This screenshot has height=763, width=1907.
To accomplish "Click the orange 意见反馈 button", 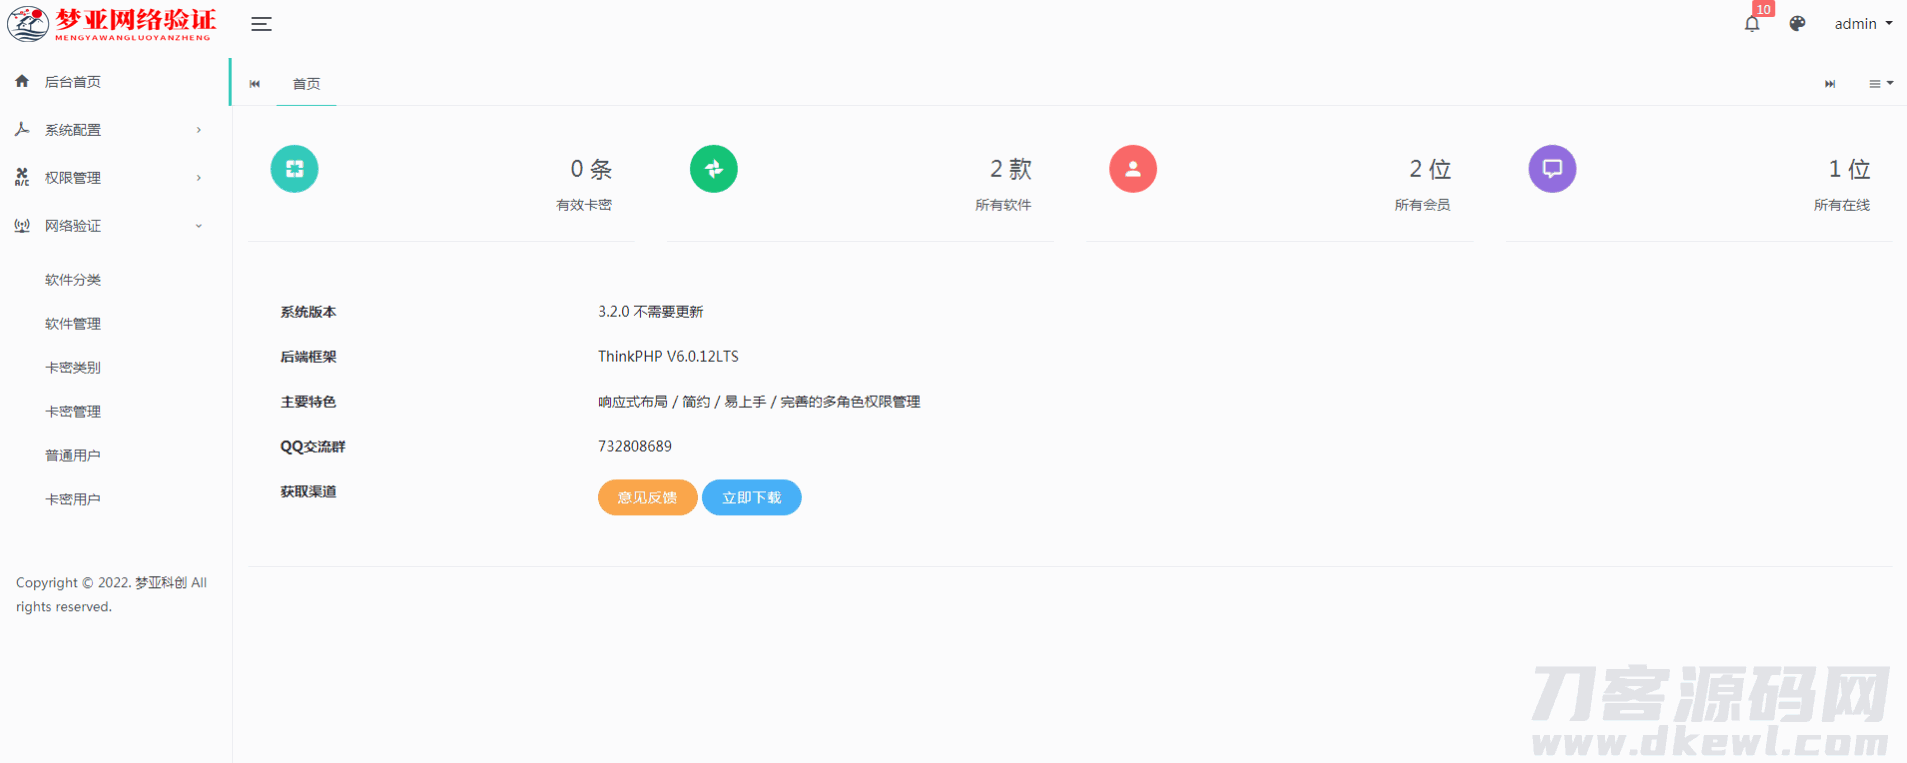I will (x=647, y=497).
